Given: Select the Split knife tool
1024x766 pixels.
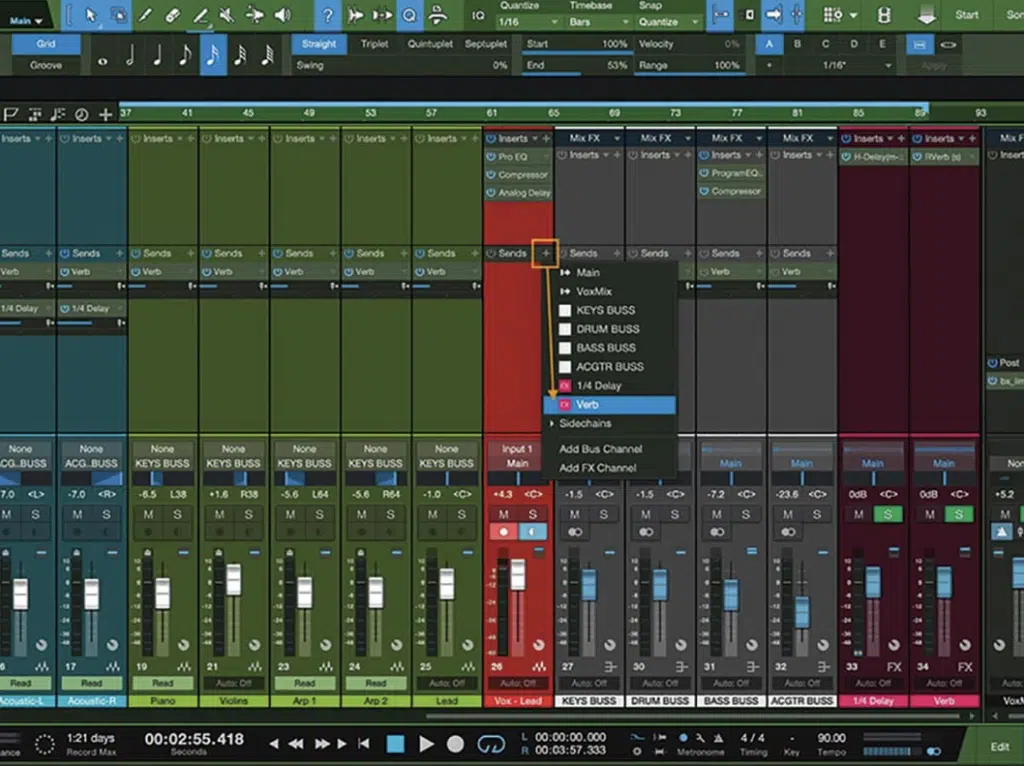Looking at the screenshot, I should (145, 15).
